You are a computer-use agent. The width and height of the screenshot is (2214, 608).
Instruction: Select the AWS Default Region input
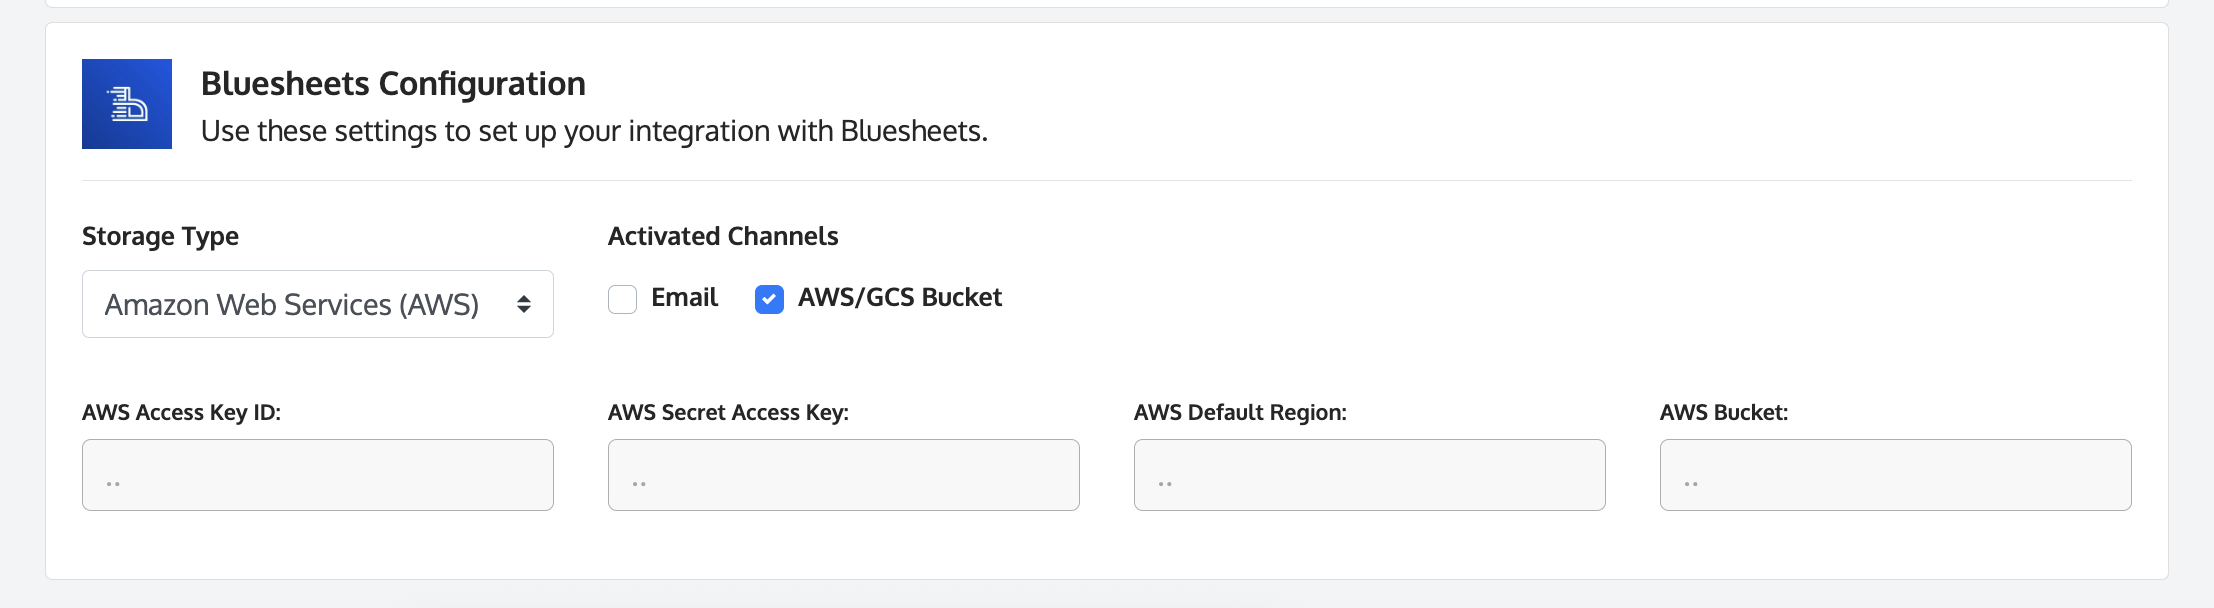tap(1369, 475)
